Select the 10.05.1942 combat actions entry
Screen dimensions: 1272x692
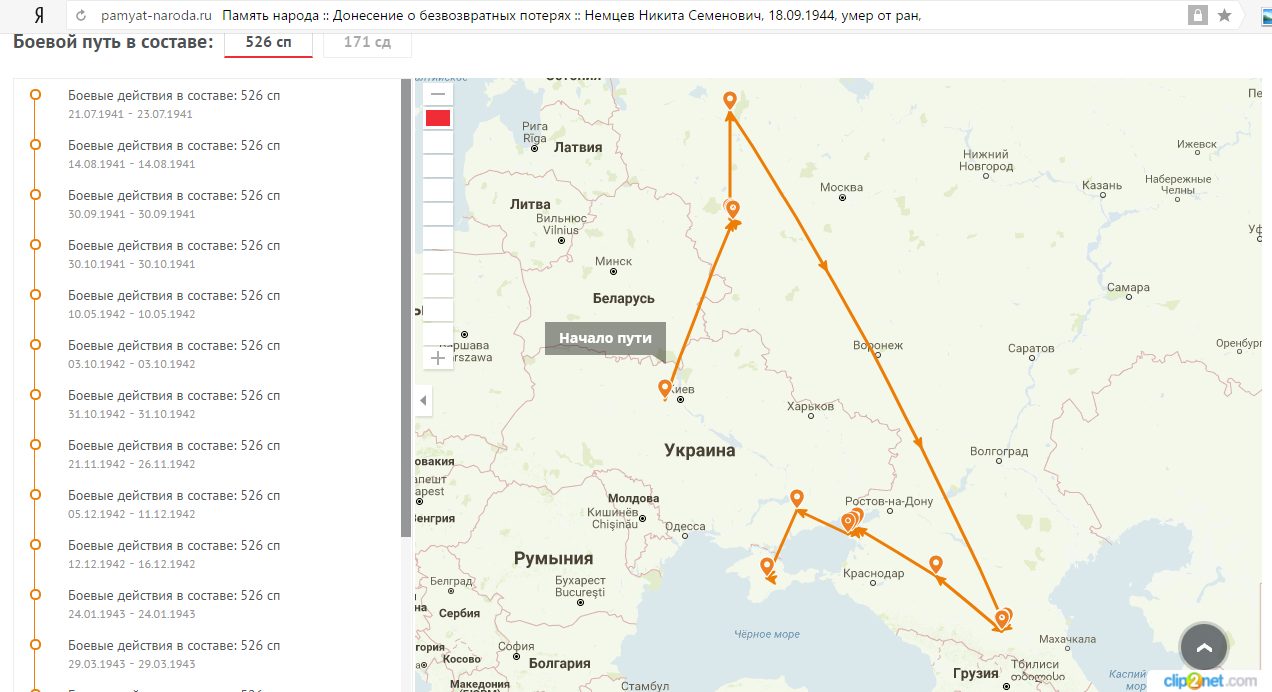[x=174, y=304]
